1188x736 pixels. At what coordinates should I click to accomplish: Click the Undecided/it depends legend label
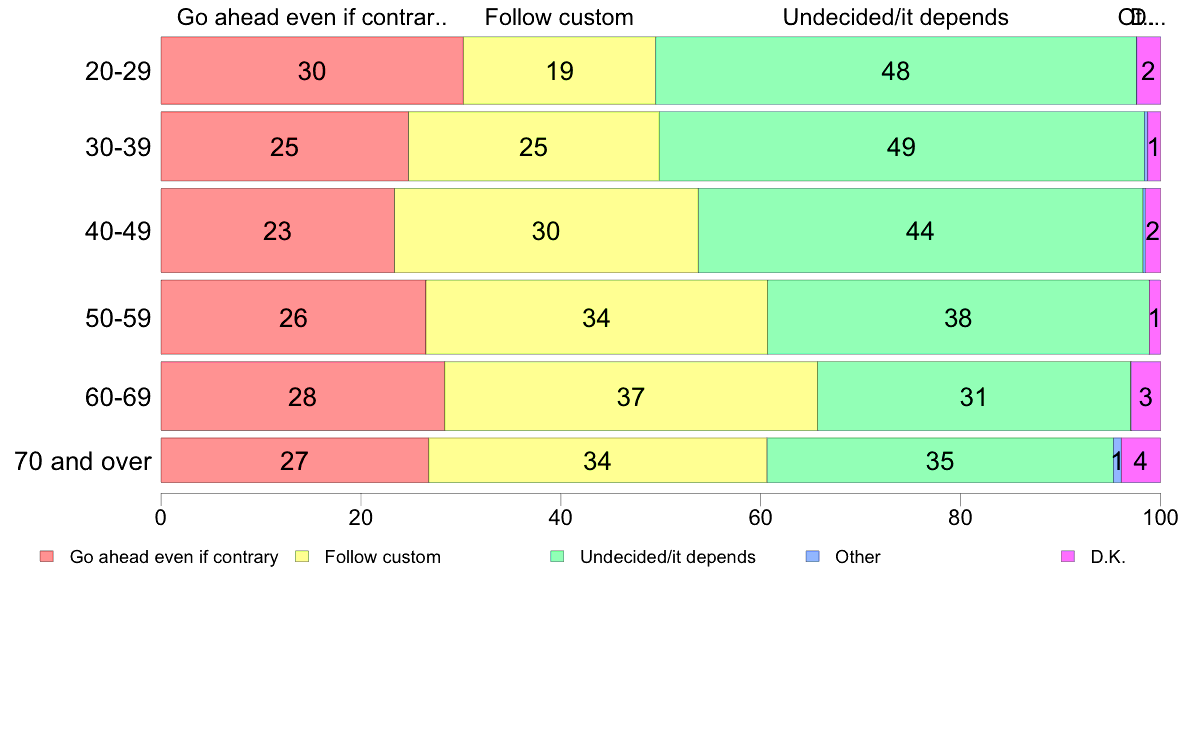point(667,557)
